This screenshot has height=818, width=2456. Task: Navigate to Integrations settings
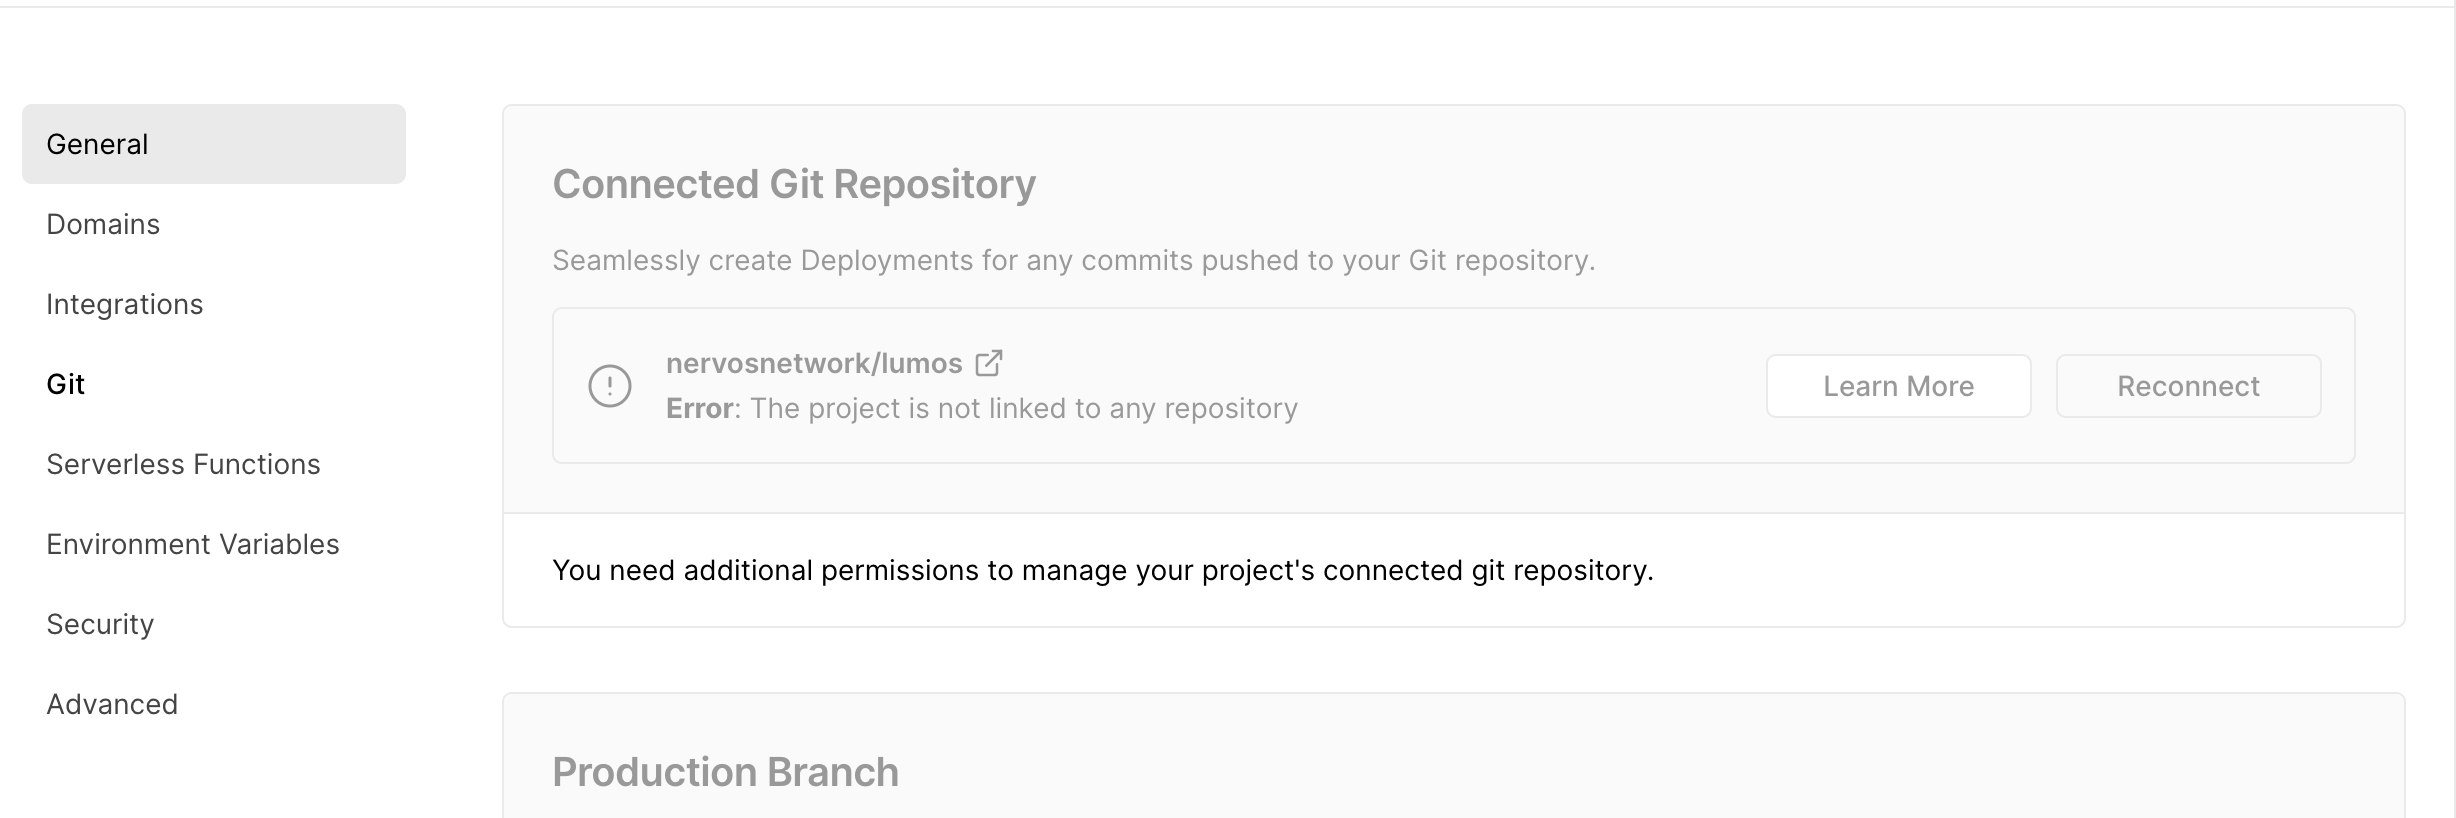coord(125,304)
